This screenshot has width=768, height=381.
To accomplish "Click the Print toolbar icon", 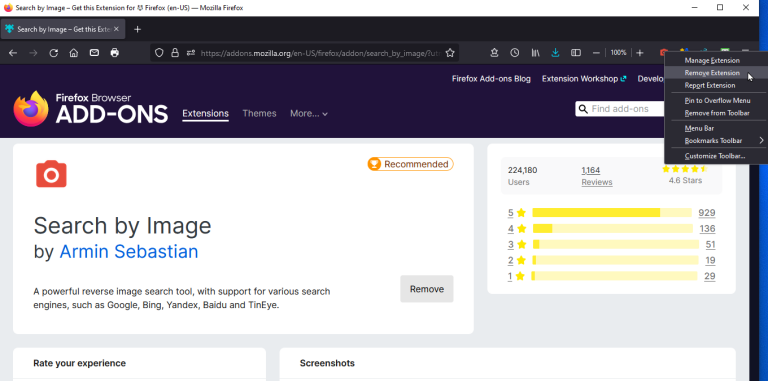I will [115, 53].
